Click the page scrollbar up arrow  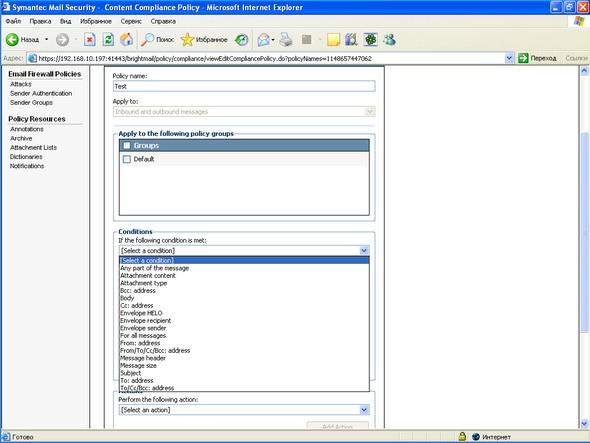click(x=584, y=70)
